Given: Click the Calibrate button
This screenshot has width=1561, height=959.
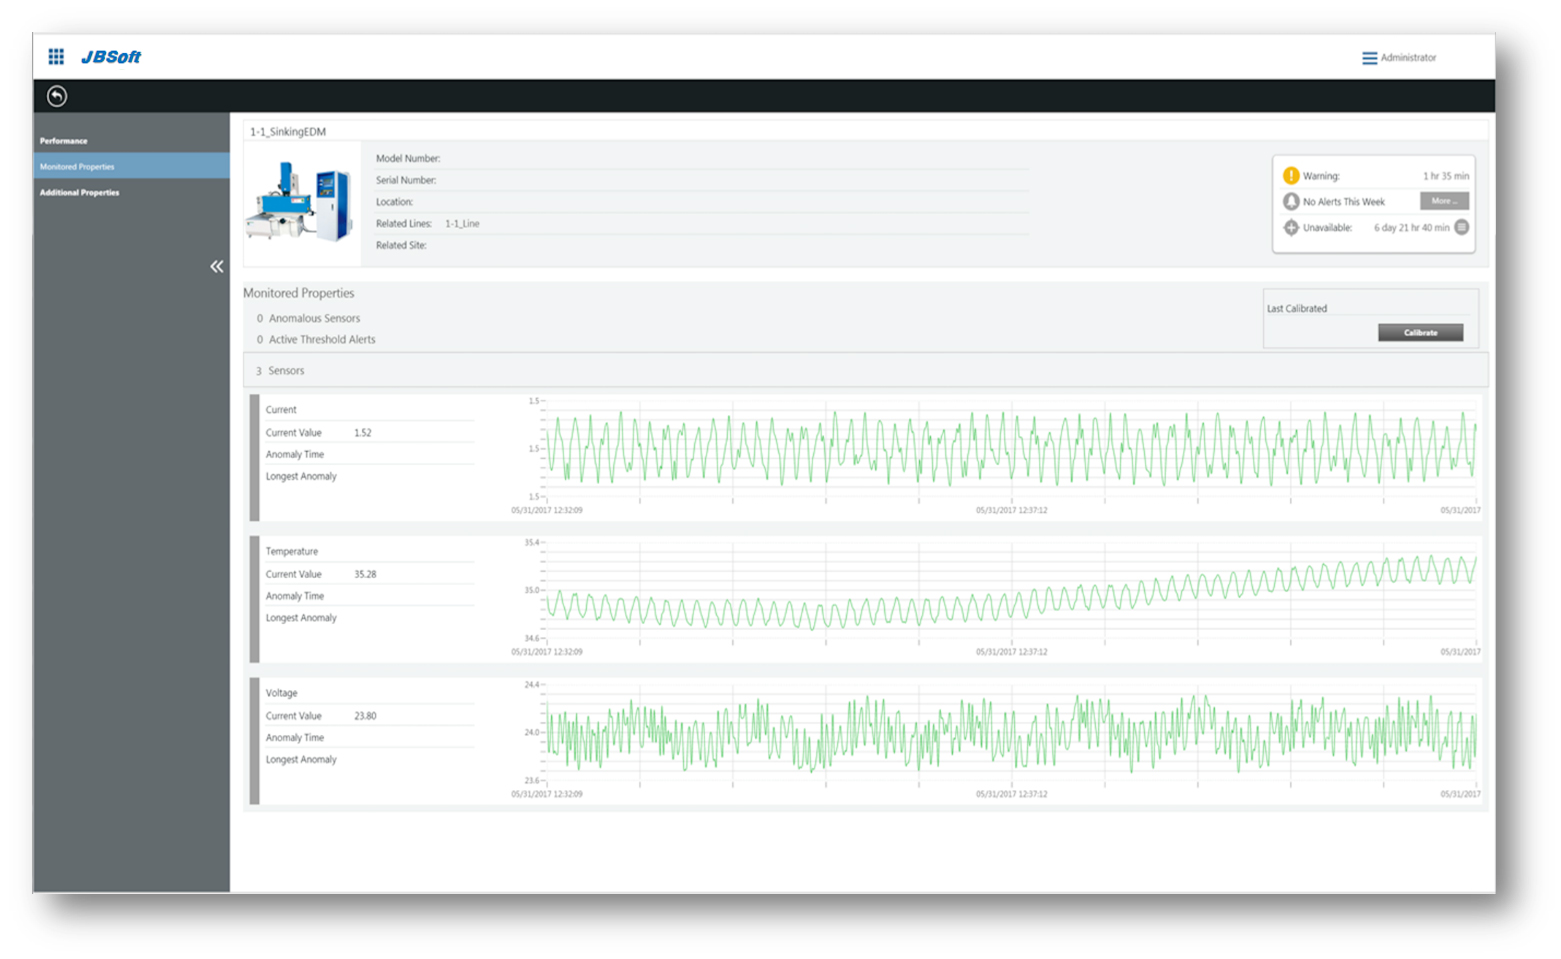Looking at the screenshot, I should [x=1420, y=332].
